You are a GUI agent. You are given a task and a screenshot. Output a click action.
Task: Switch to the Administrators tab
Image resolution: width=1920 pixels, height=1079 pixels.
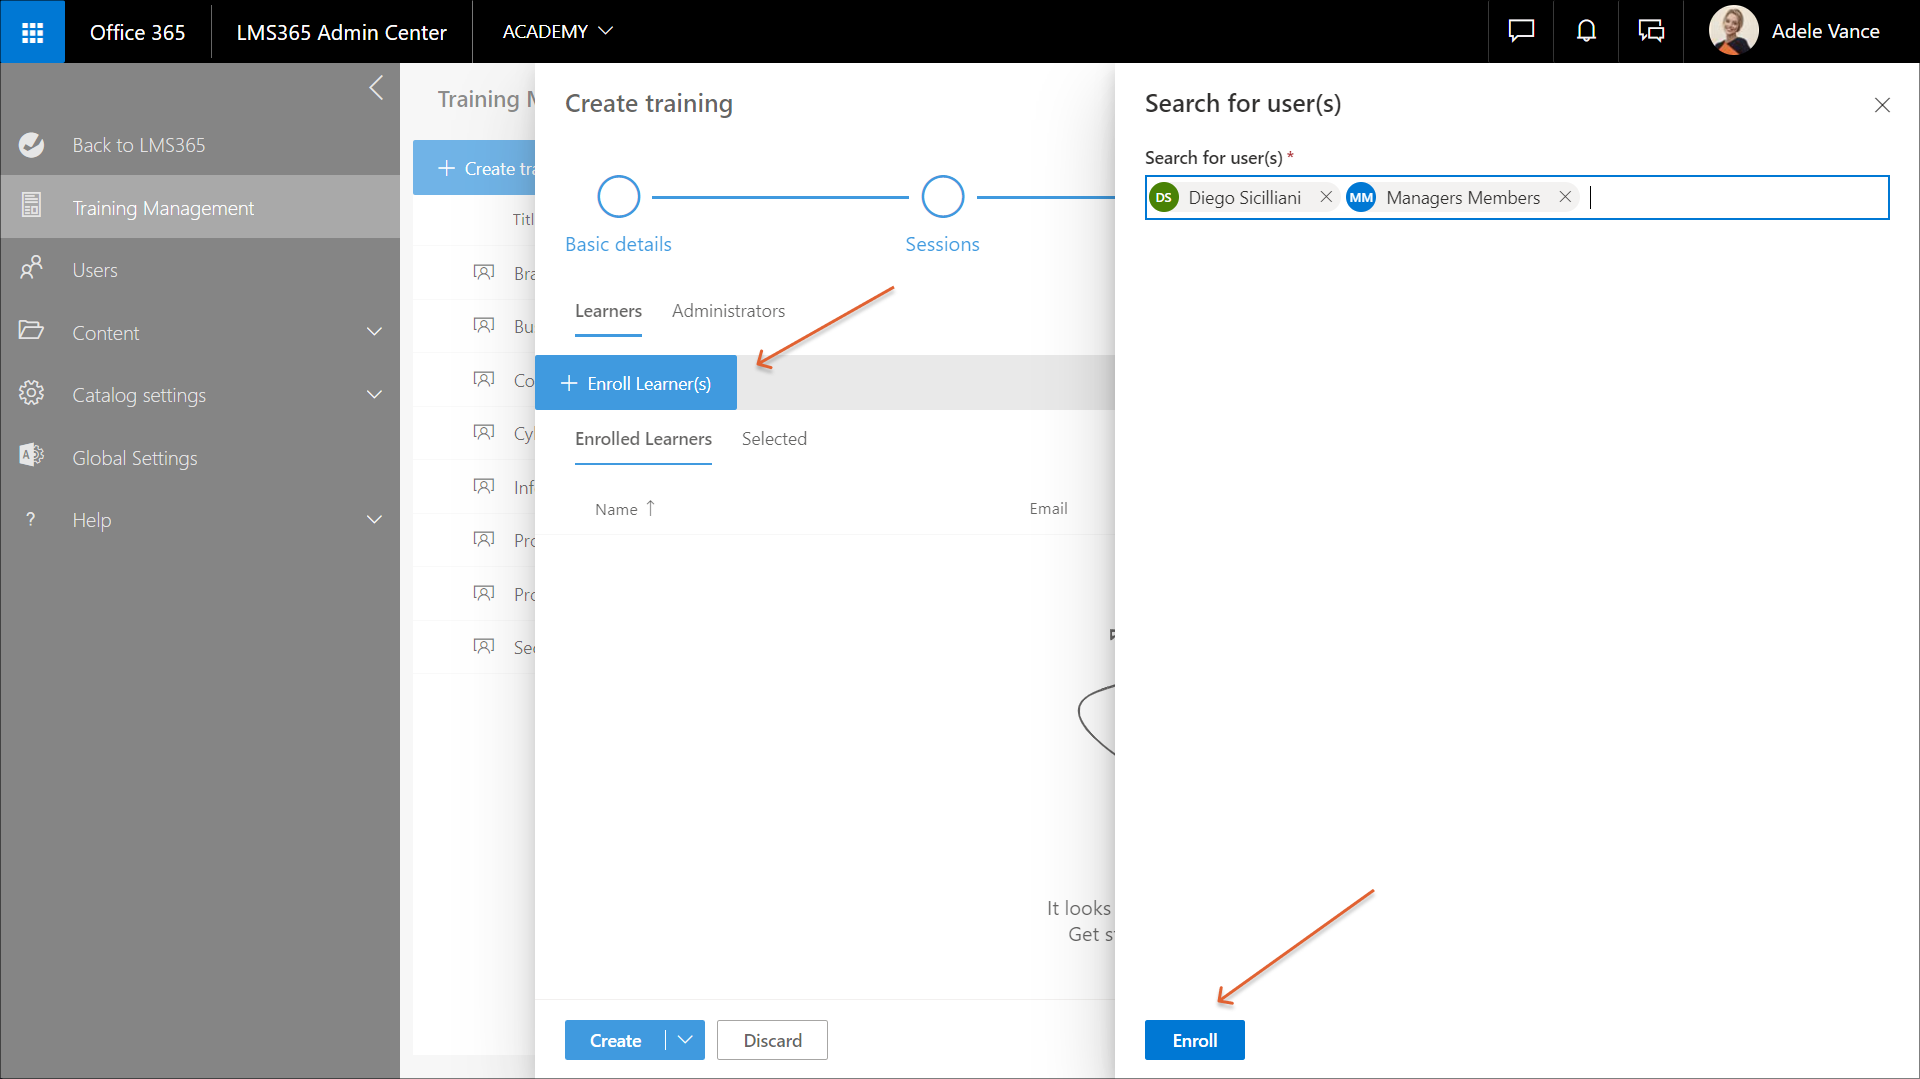point(728,311)
